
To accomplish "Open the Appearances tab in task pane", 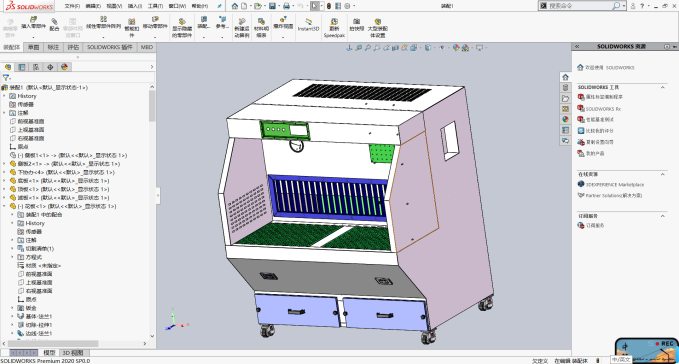I will [x=565, y=119].
